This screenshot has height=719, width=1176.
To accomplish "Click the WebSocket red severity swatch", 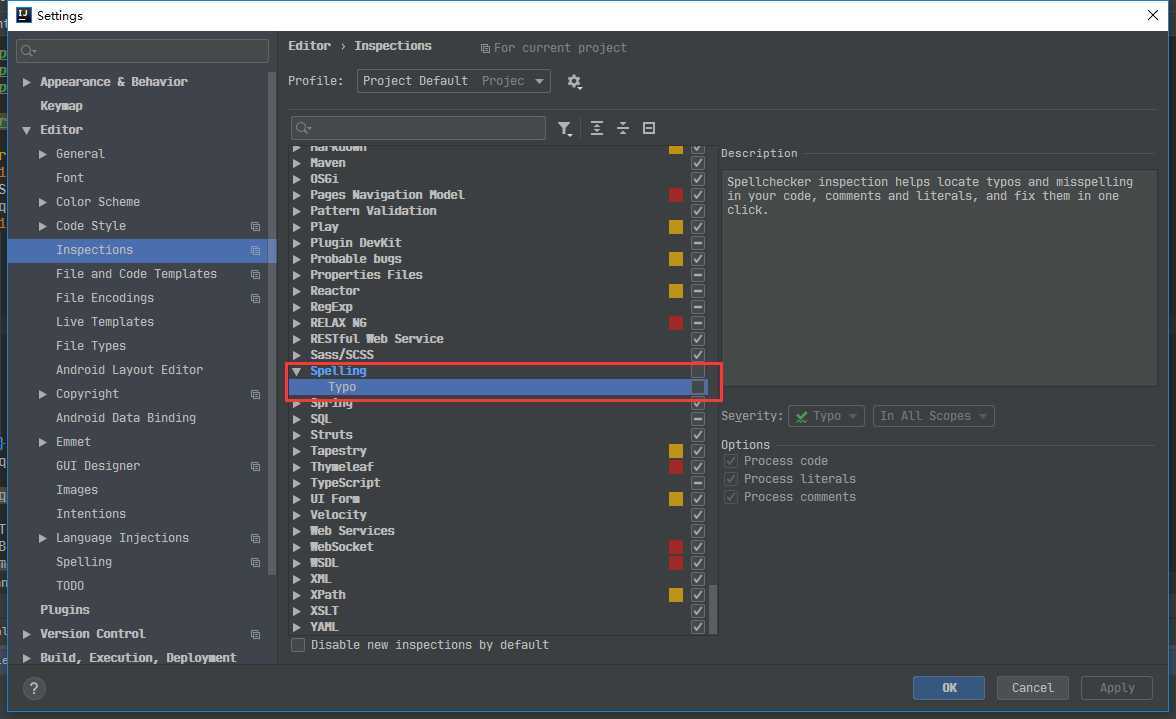I will coord(676,547).
